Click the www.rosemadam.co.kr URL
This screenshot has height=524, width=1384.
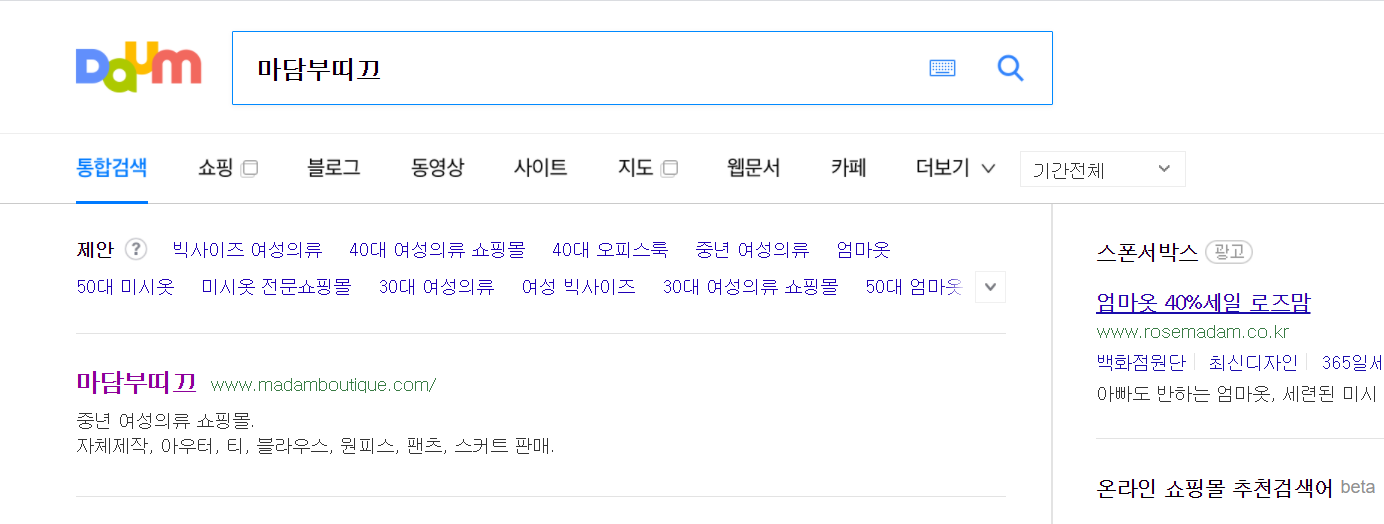tap(1193, 332)
